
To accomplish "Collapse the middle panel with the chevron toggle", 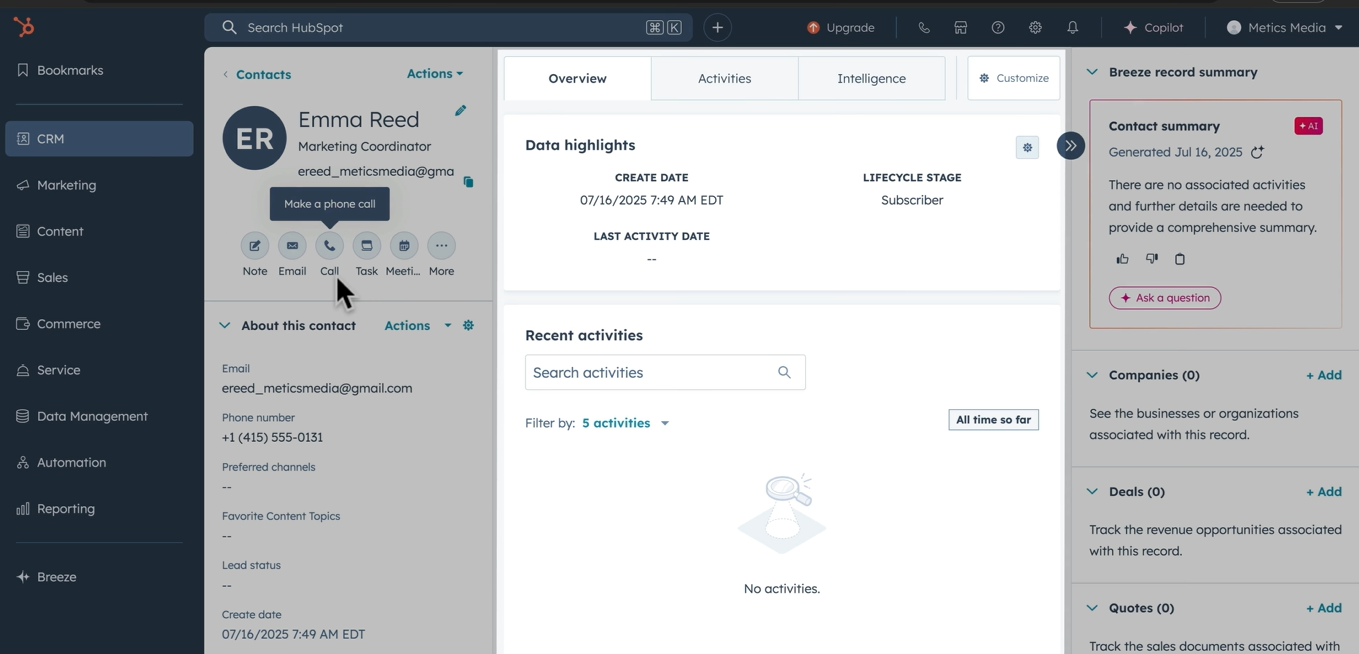I will click(x=1070, y=146).
